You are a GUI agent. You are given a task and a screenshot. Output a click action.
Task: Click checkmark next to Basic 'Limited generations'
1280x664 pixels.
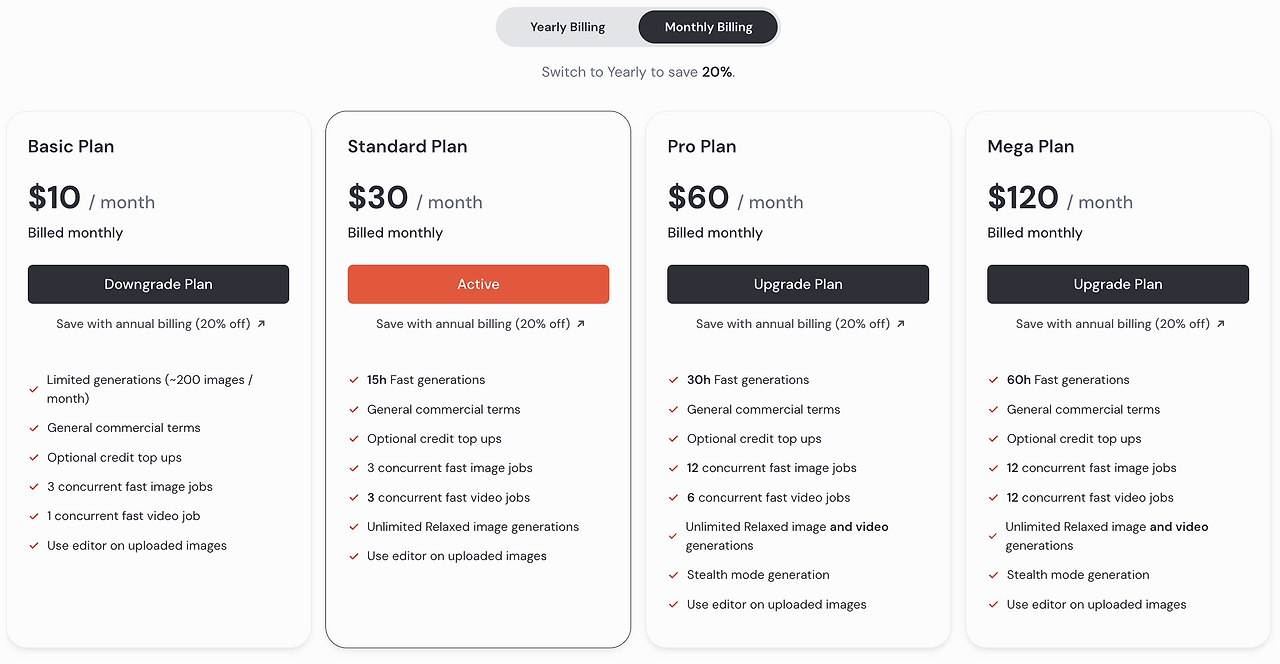[x=34, y=389]
